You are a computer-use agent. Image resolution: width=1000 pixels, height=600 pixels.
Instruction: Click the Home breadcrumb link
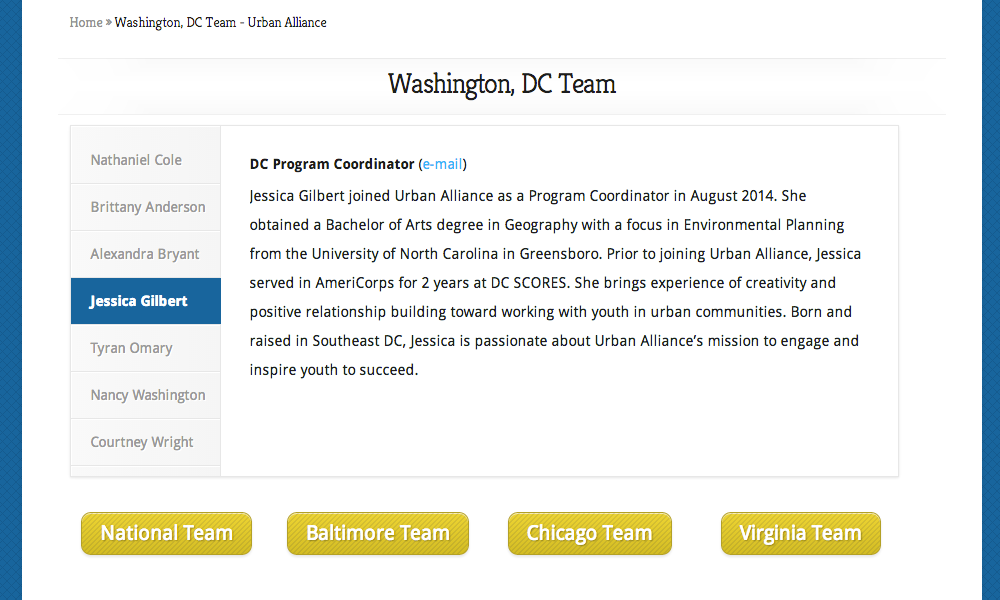point(86,22)
